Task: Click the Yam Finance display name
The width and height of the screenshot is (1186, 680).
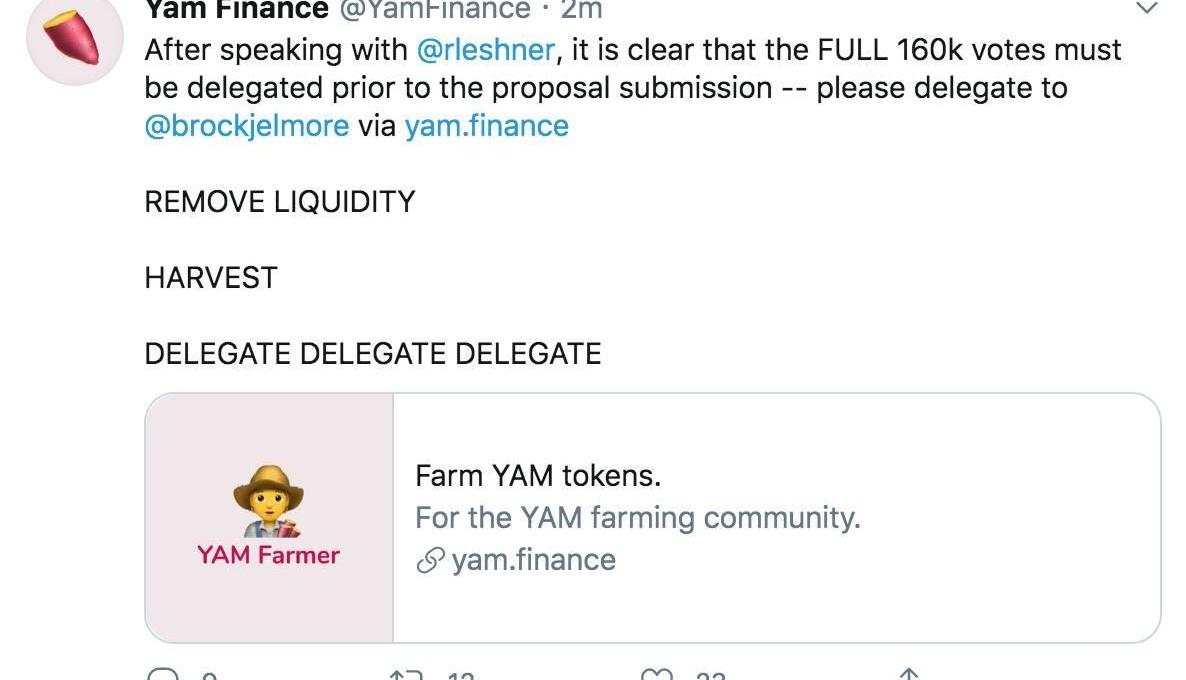Action: [236, 10]
